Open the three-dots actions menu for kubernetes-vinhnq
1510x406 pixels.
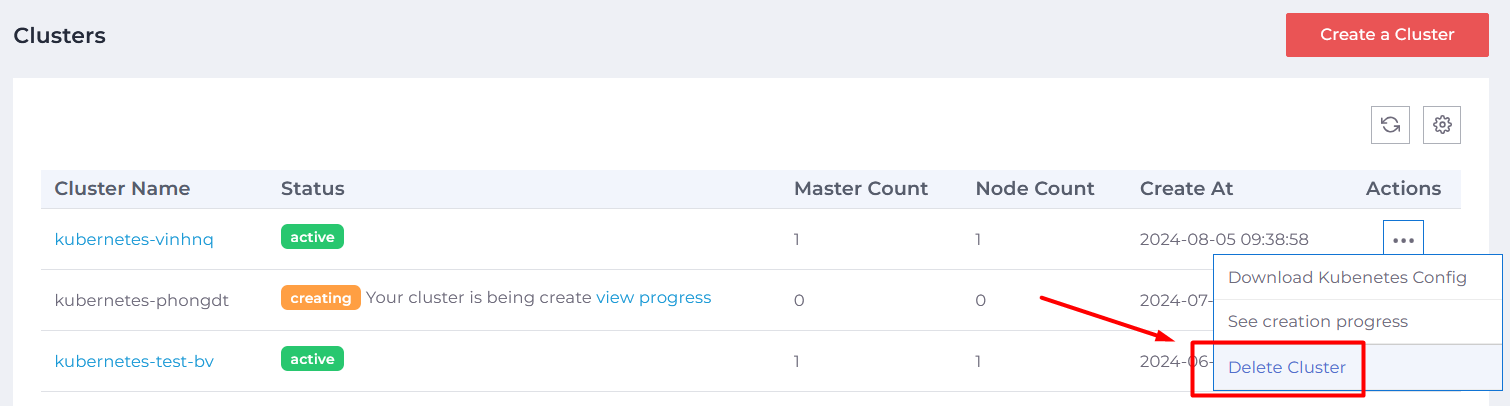click(x=1404, y=240)
